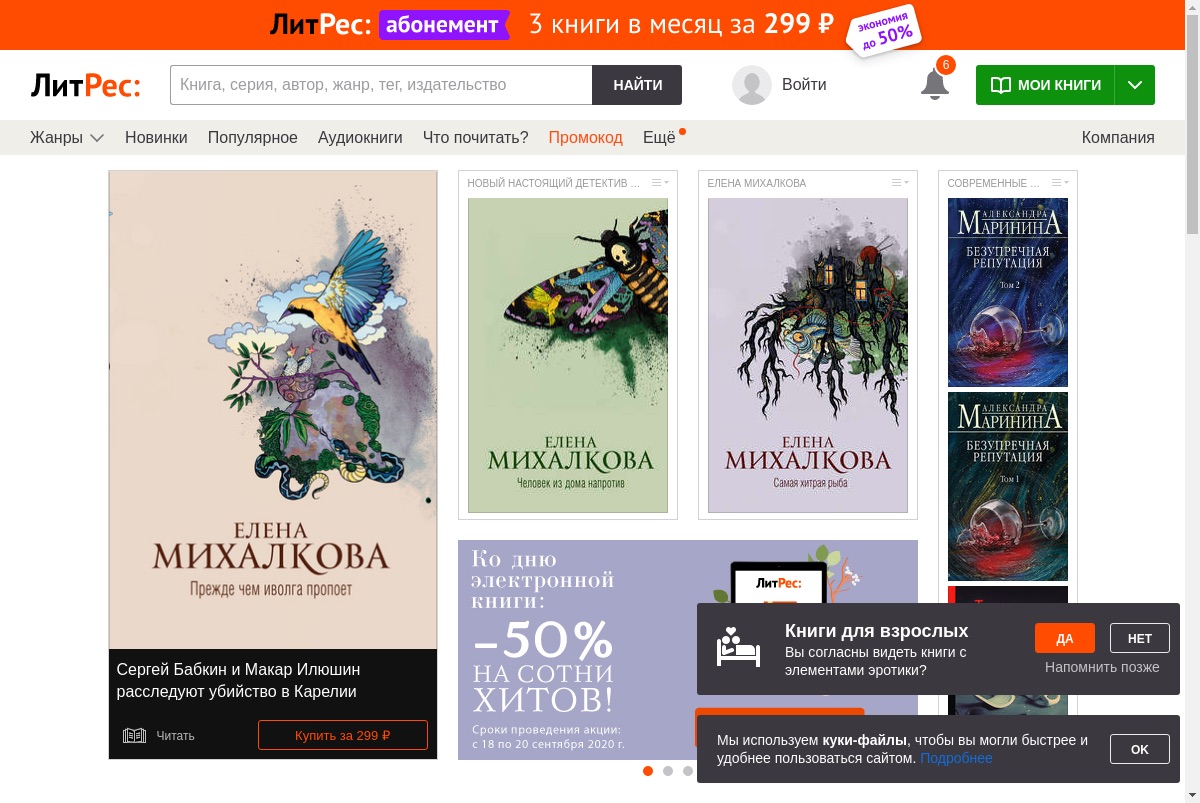Screen dimensions: 1200x803
Task: Open the Новинки menu item
Action: coord(156,138)
